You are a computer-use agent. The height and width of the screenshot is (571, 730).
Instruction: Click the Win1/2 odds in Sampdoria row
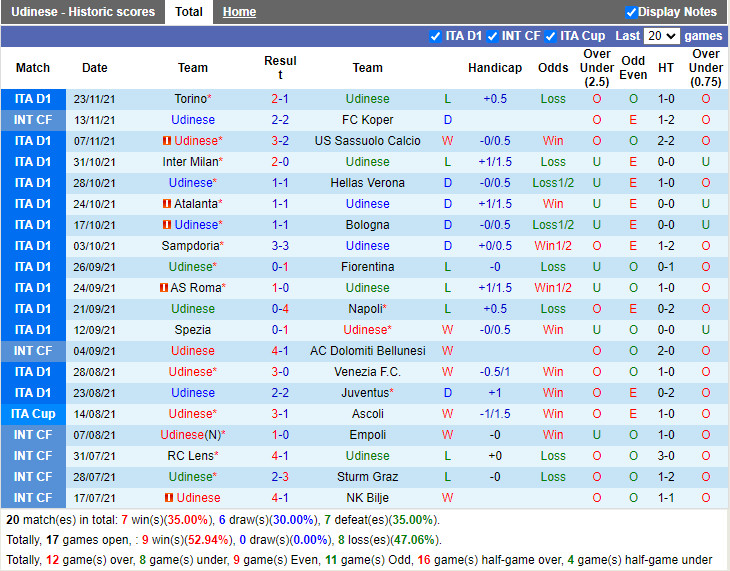pyautogui.click(x=553, y=245)
